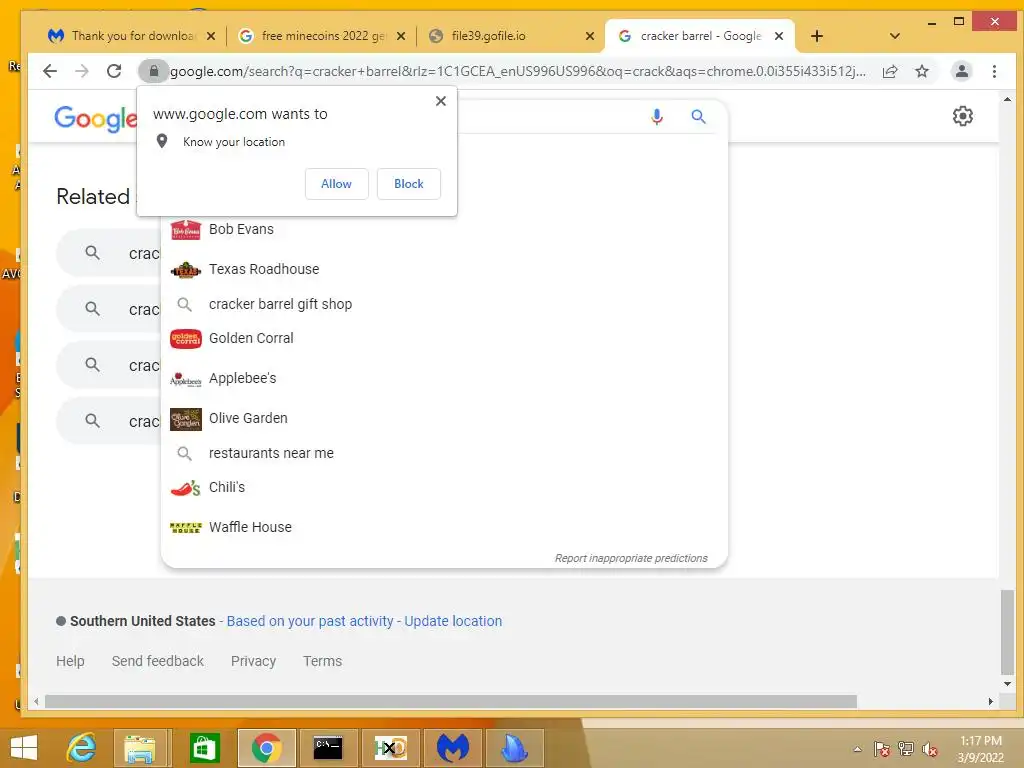Open Malwarebytes from the taskbar
The width and height of the screenshot is (1024, 768).
[x=453, y=748]
